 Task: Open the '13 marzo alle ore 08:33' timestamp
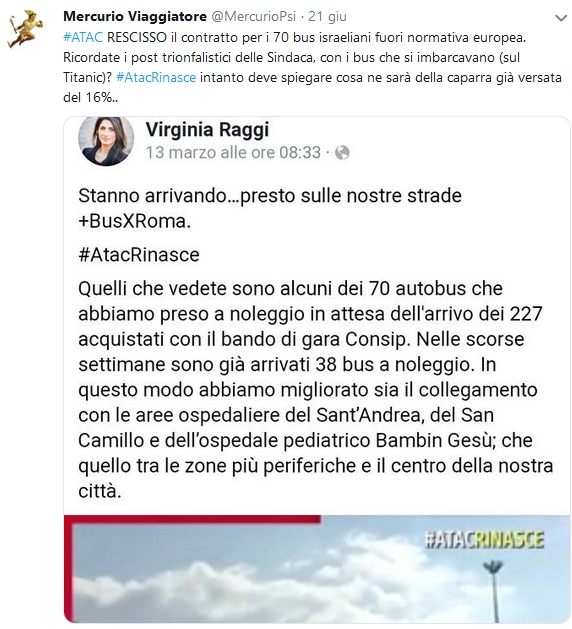coord(233,152)
